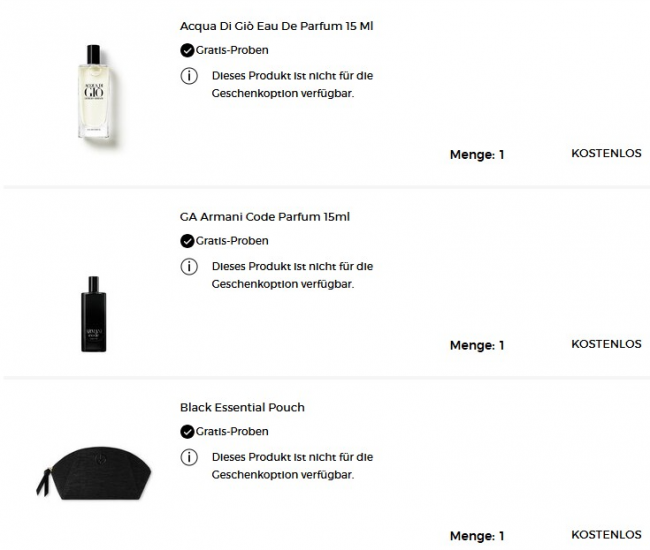Click the KOSTENLOS price for Acqua Di Giò
The image size is (650, 550).
click(606, 154)
